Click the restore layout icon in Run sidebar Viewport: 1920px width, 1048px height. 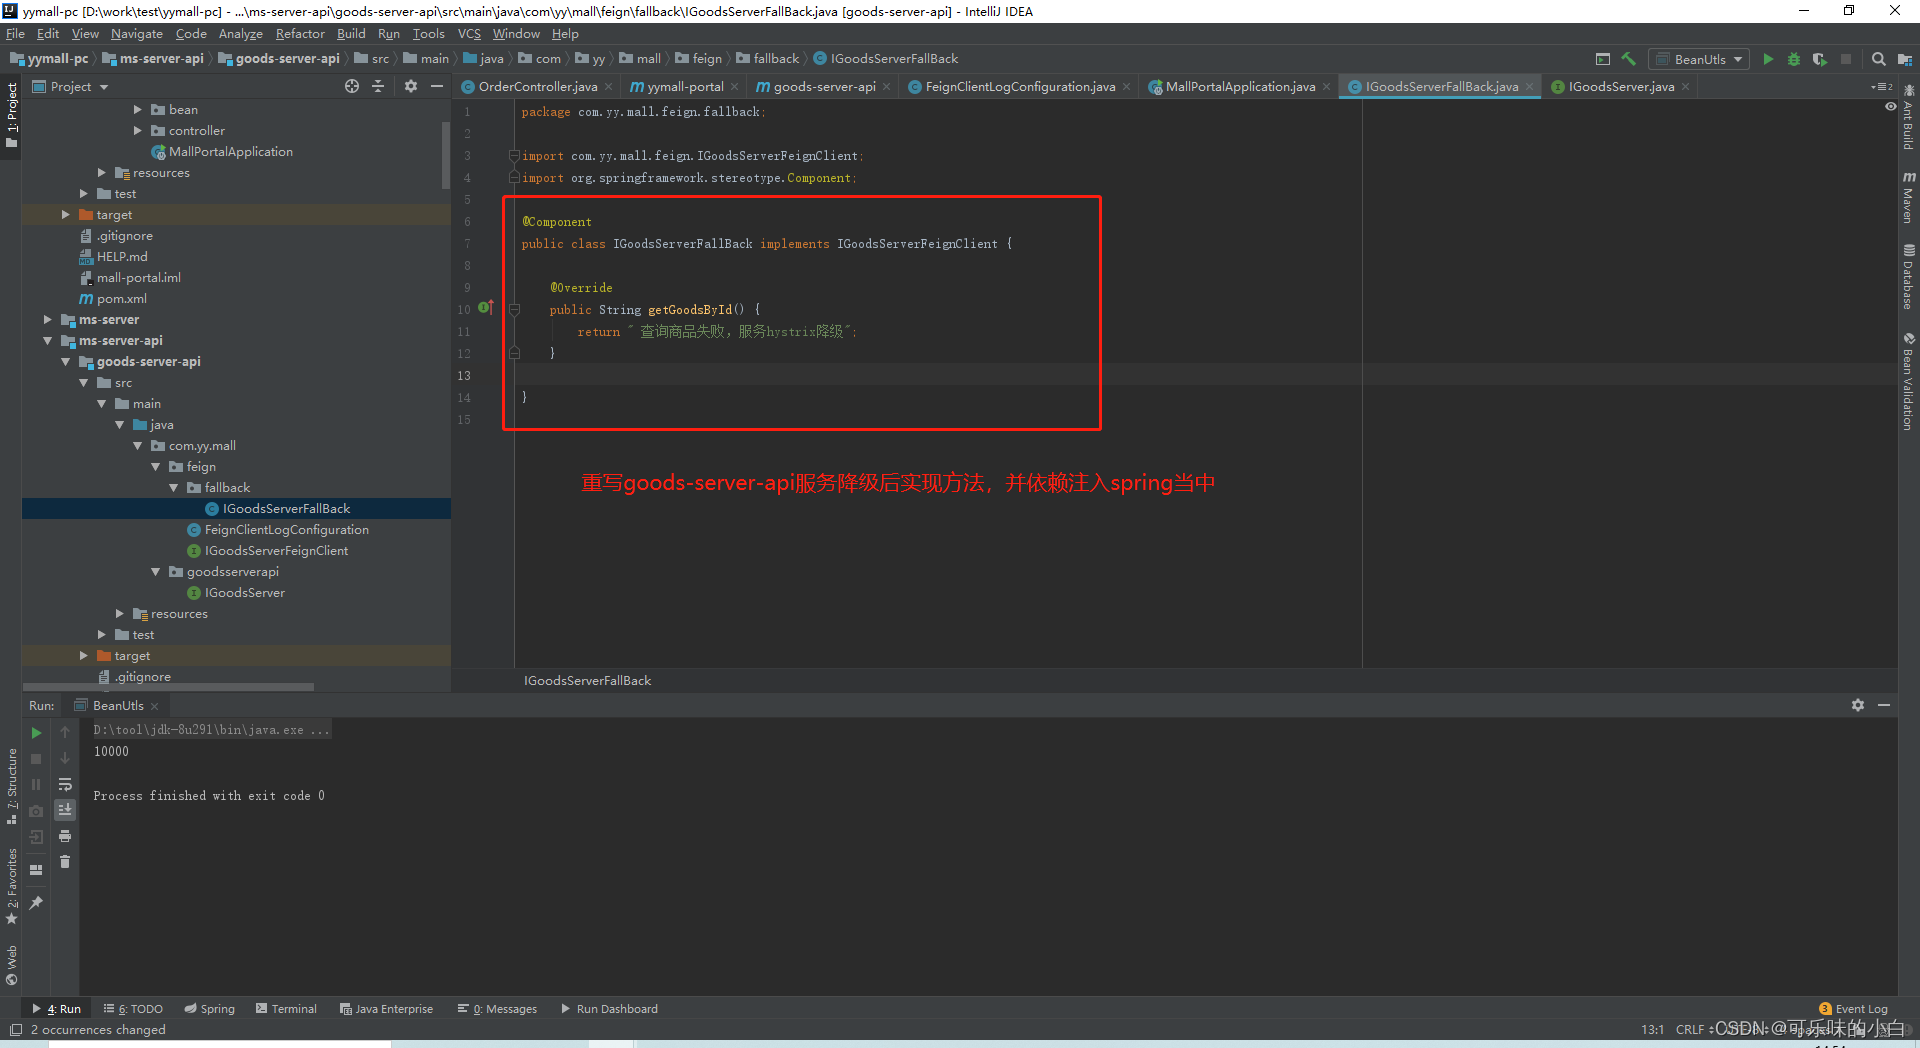click(x=36, y=870)
